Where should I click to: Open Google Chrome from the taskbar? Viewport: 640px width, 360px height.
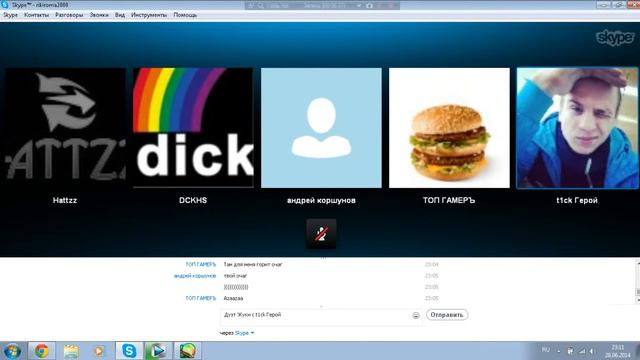41,351
